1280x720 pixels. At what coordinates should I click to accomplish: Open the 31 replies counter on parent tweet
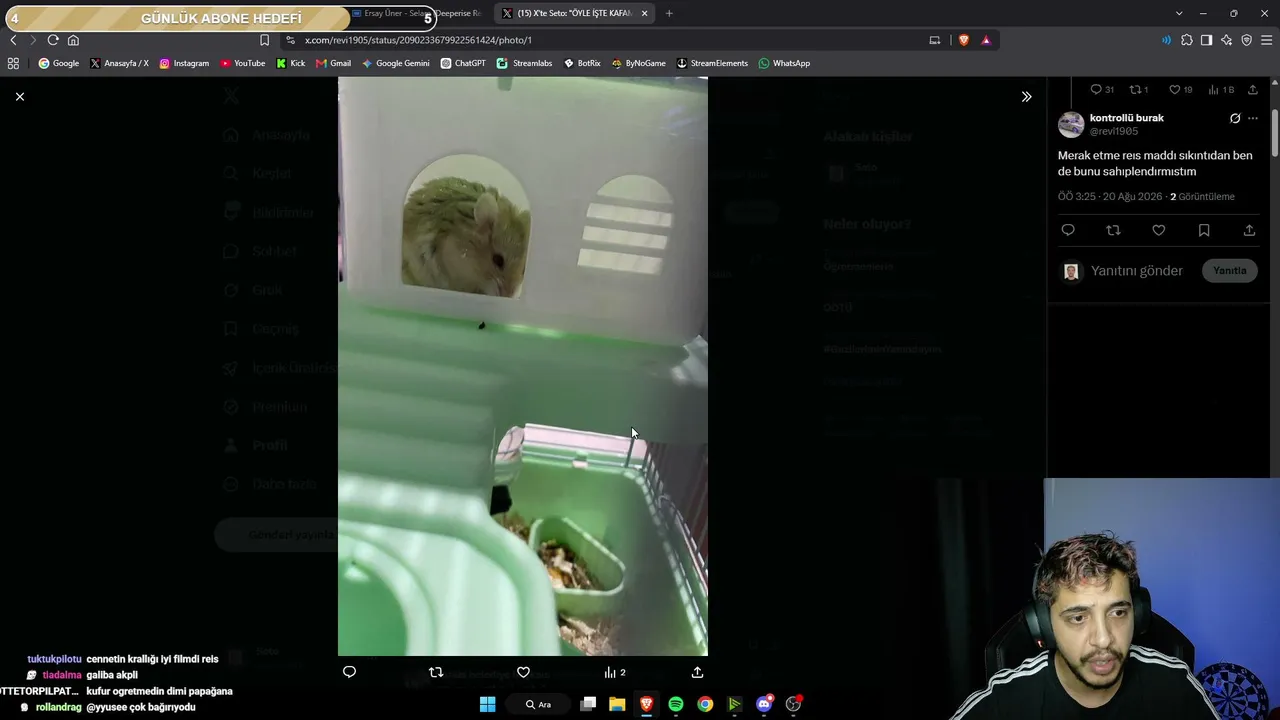(x=1102, y=90)
